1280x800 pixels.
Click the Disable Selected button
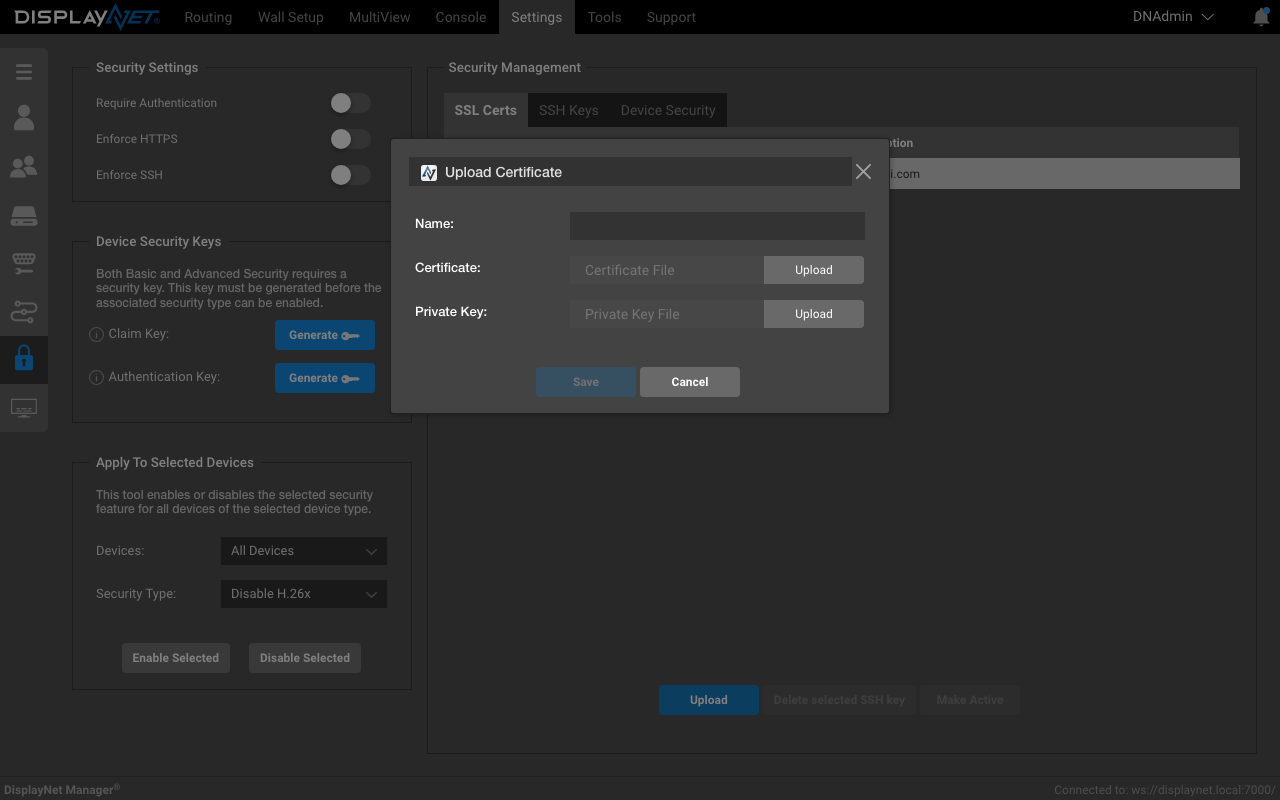click(305, 658)
